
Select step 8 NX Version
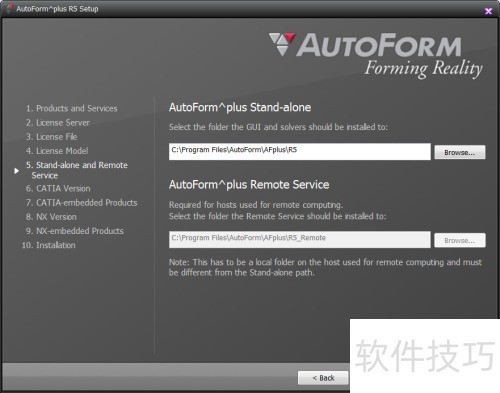[x=51, y=217]
